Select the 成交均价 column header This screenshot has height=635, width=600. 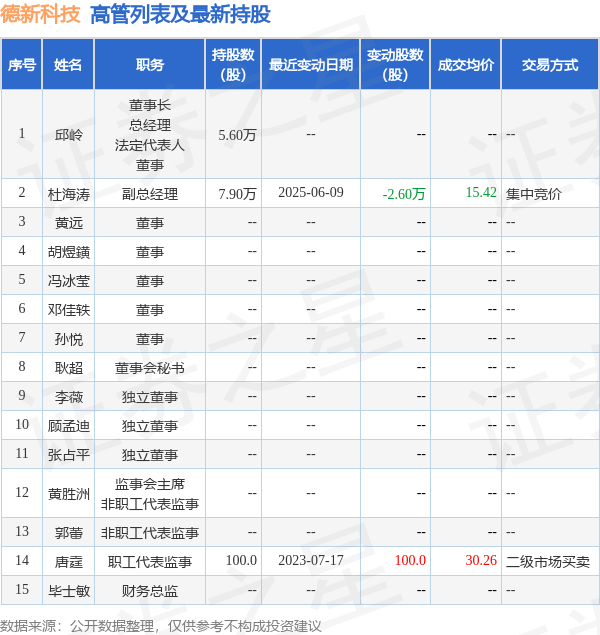pos(466,65)
